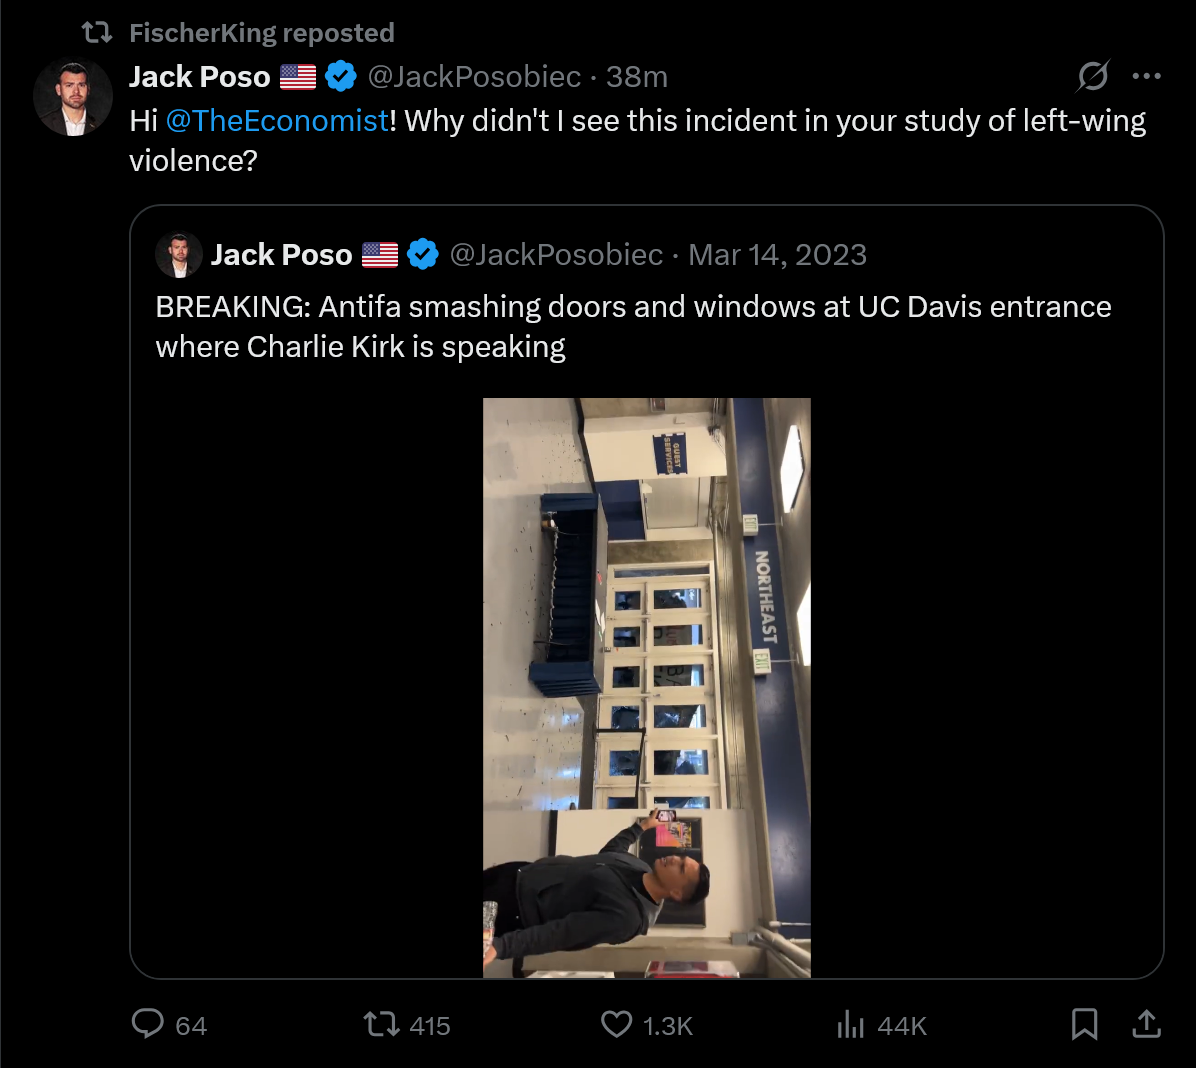The height and width of the screenshot is (1068, 1196).
Task: Open the 38m timestamp link
Action: 637,76
